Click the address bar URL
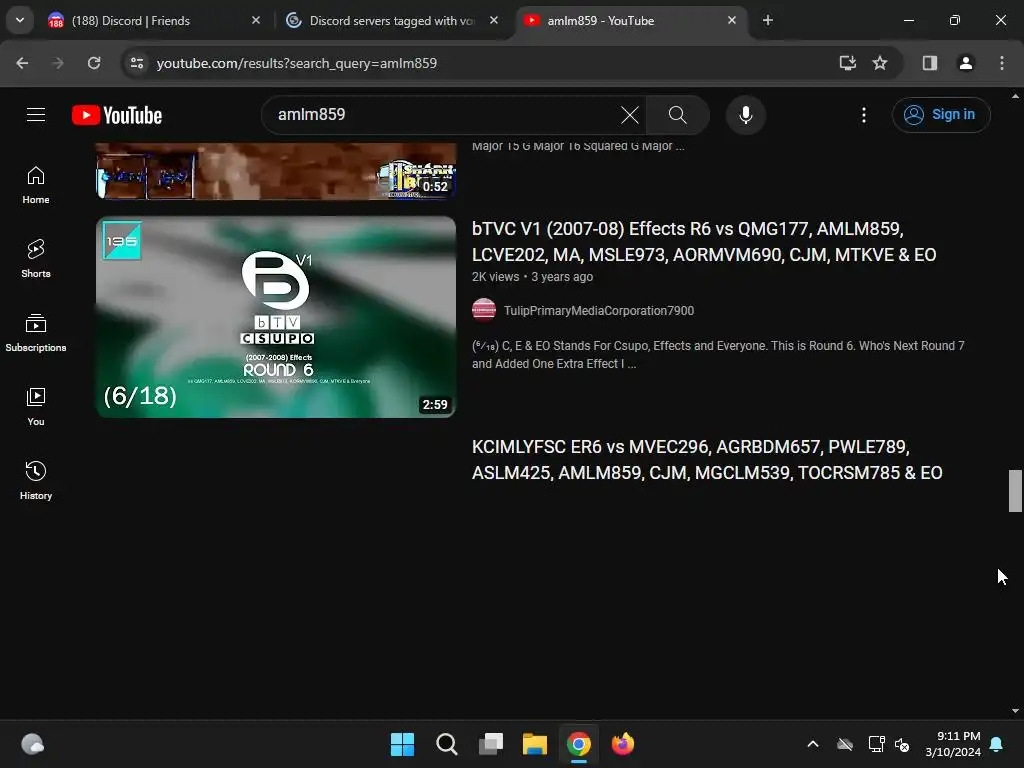 tap(296, 63)
